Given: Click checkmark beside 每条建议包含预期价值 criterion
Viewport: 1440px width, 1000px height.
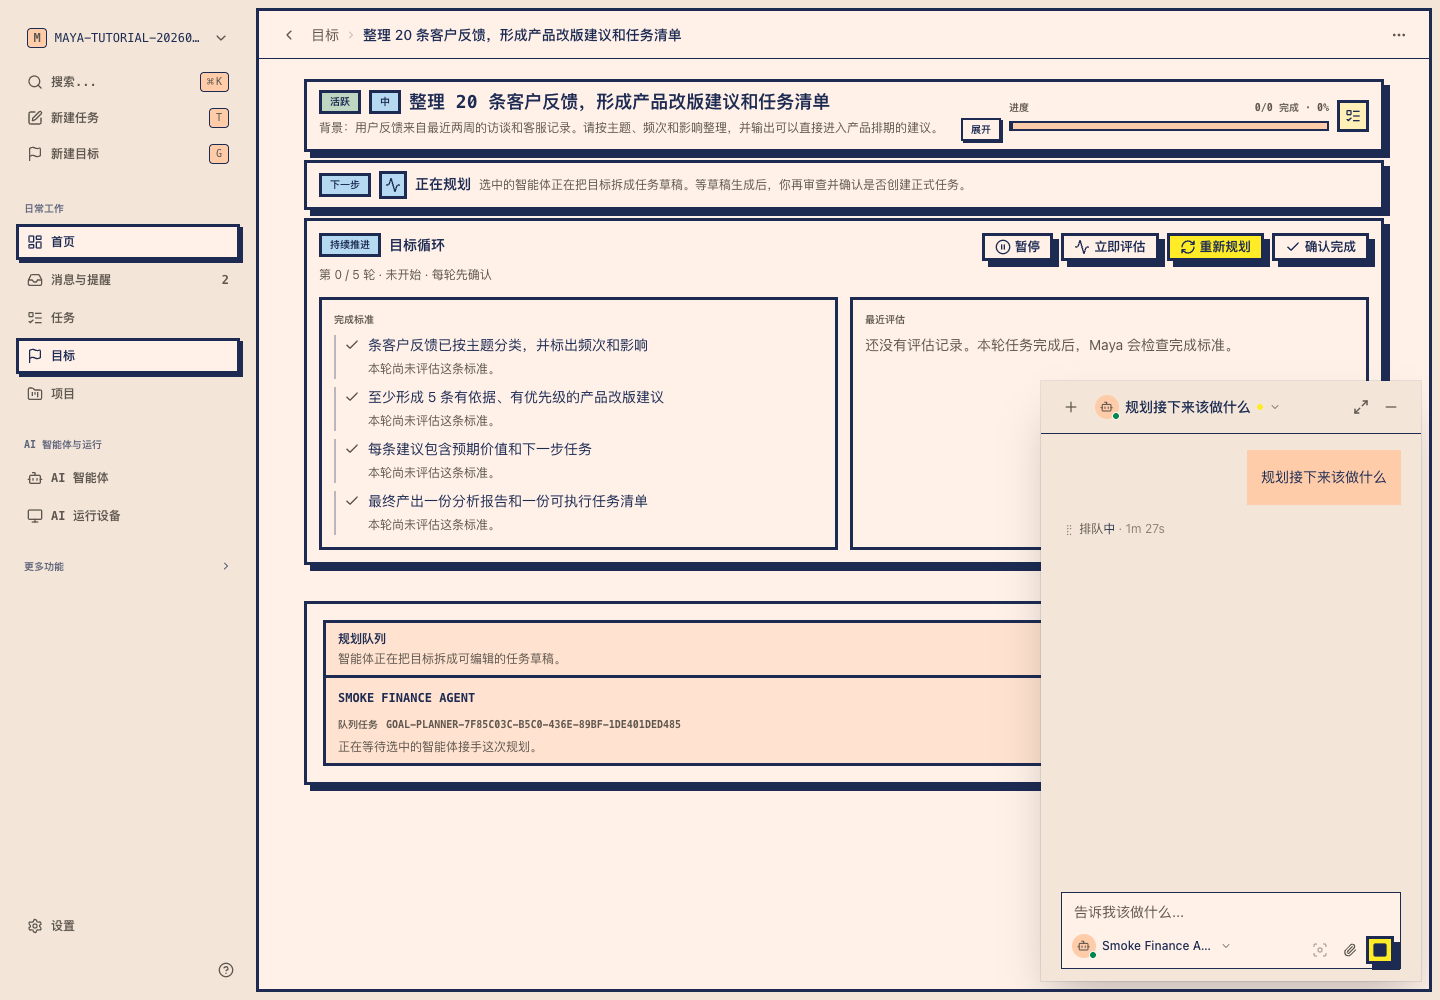Looking at the screenshot, I should point(352,449).
